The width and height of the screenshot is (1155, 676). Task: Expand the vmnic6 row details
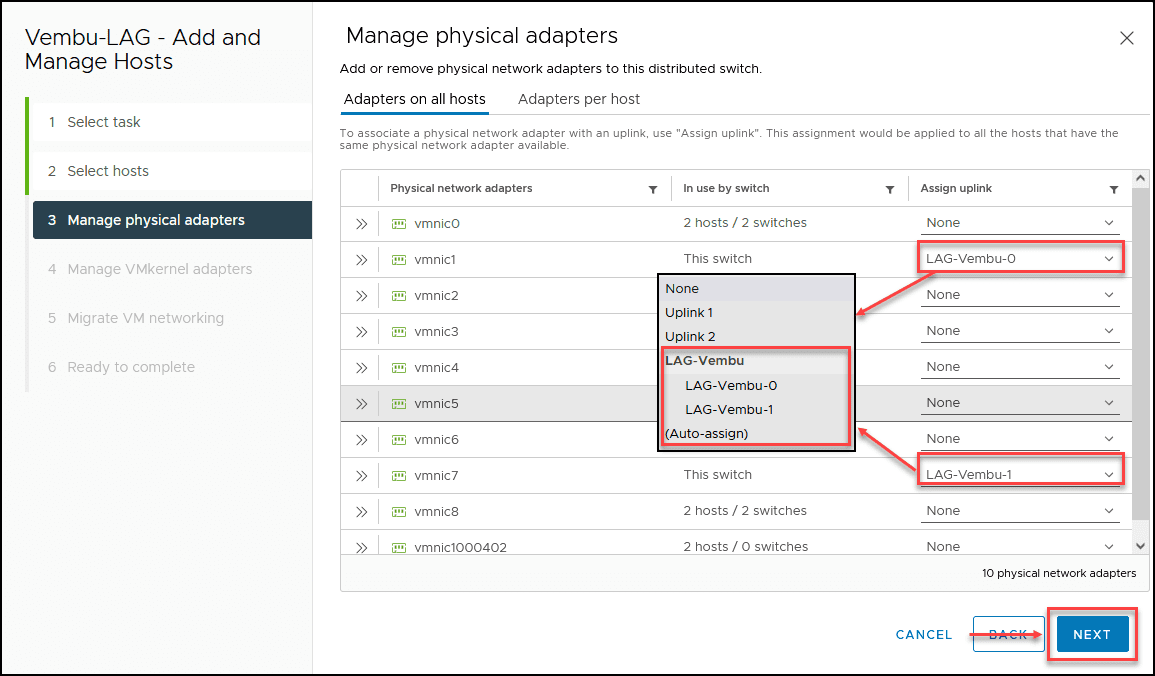[361, 440]
